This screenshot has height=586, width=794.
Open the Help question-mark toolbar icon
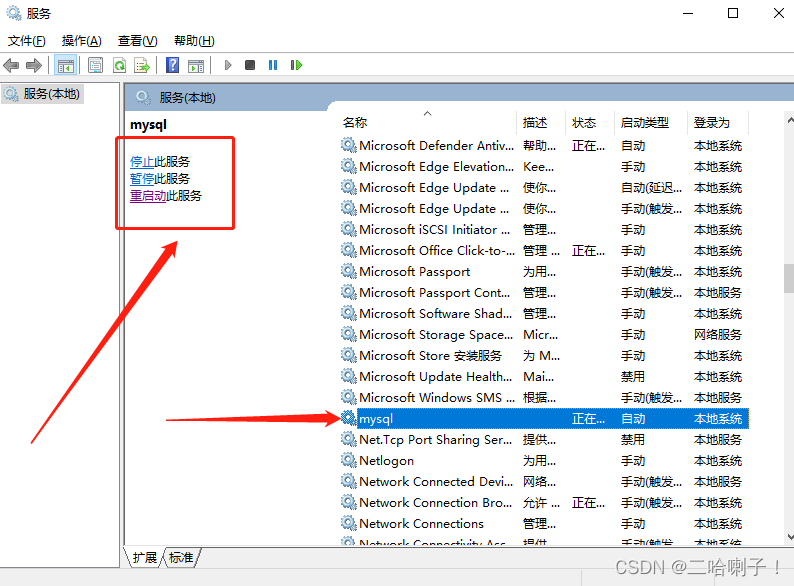[172, 65]
